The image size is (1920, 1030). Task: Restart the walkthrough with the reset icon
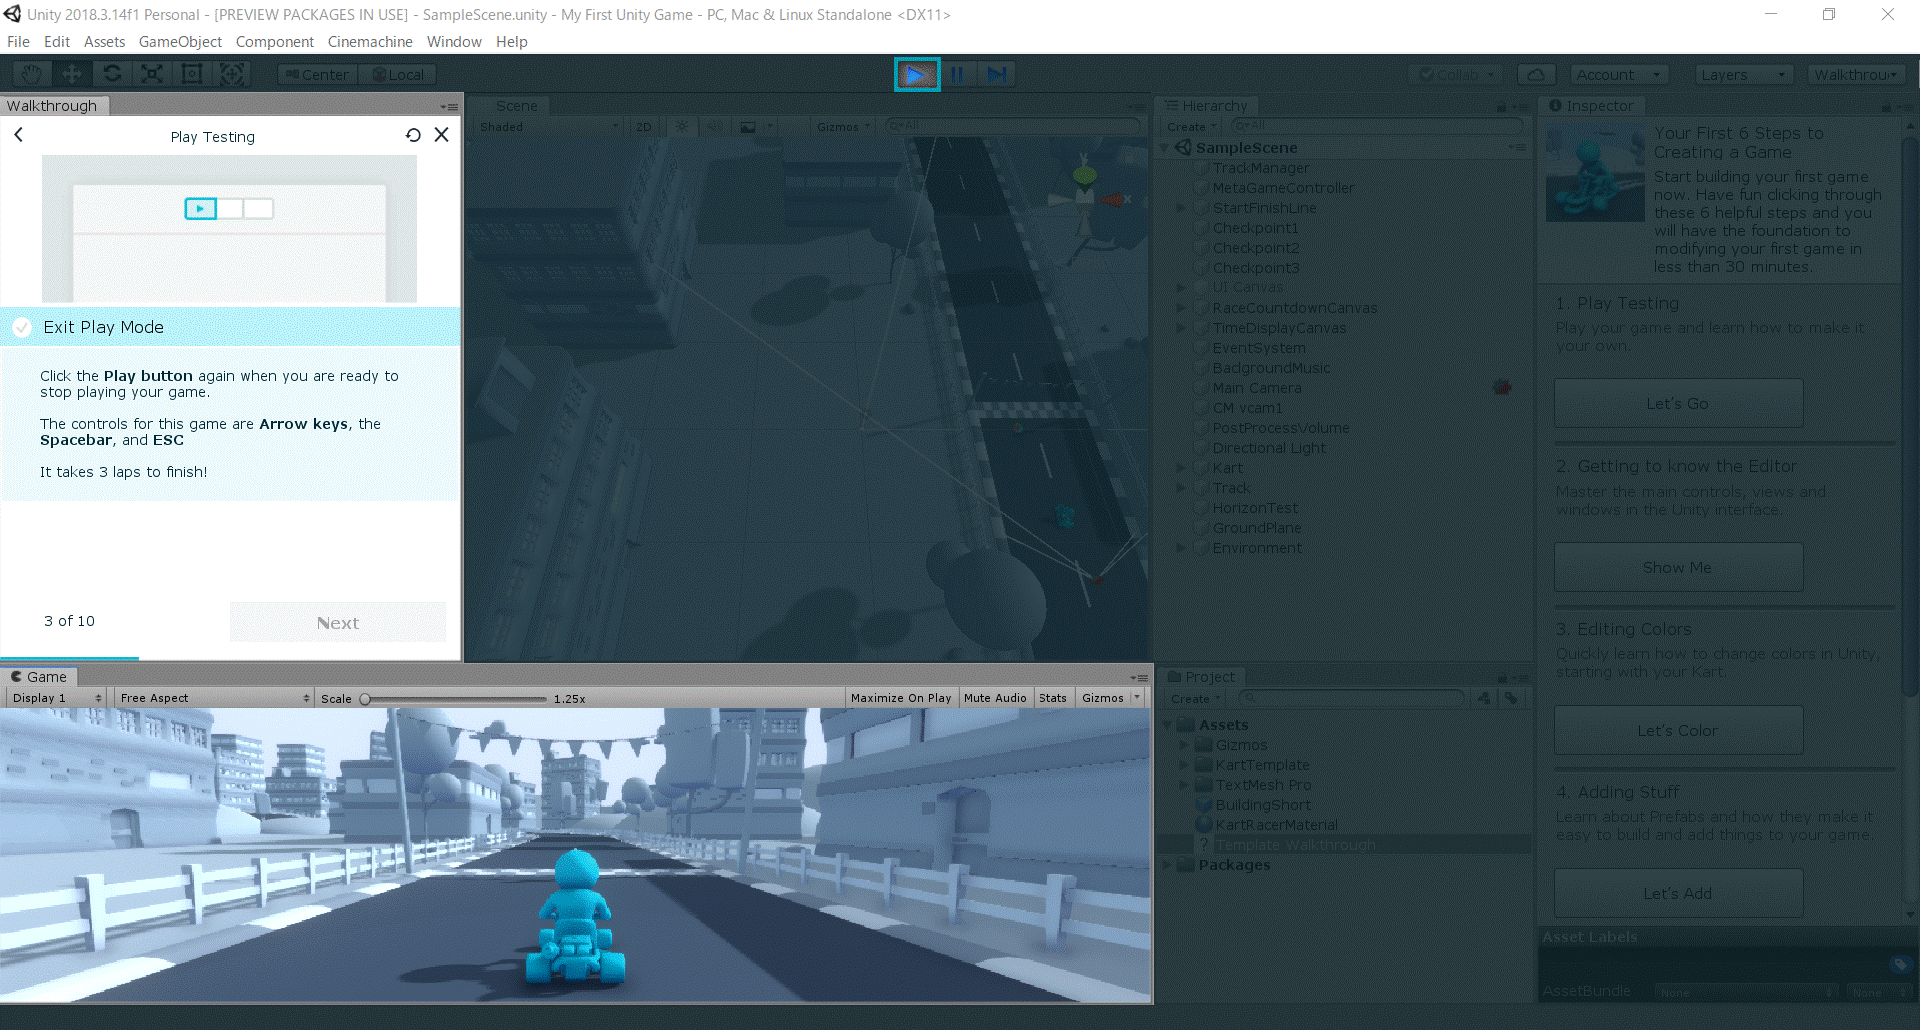tap(413, 135)
